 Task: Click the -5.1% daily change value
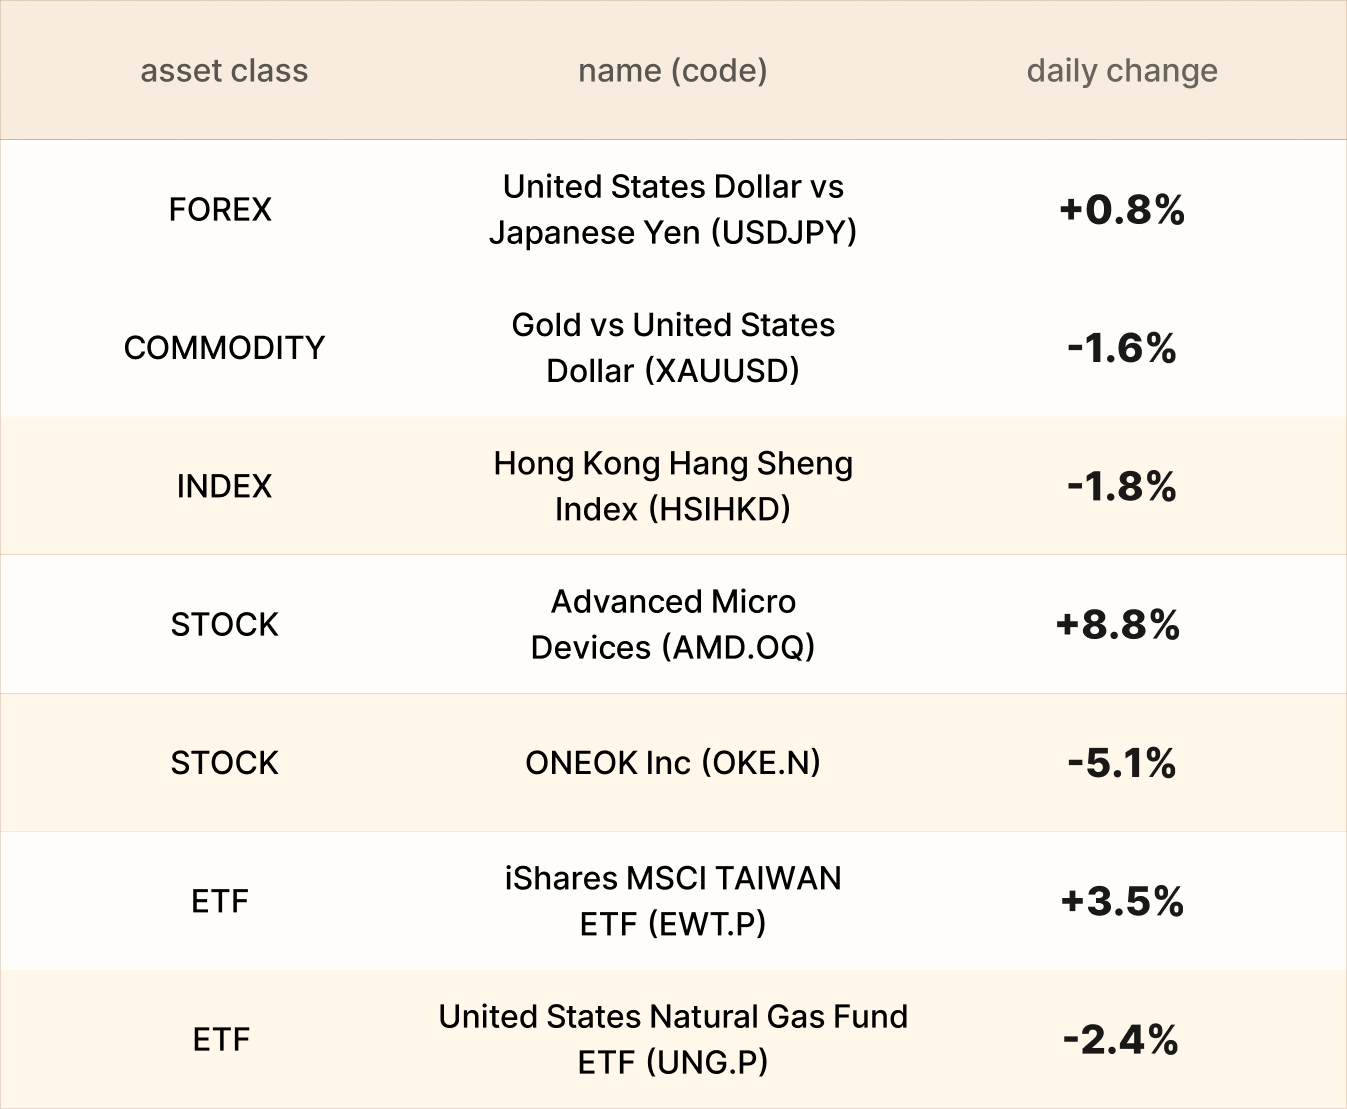pos(1121,763)
